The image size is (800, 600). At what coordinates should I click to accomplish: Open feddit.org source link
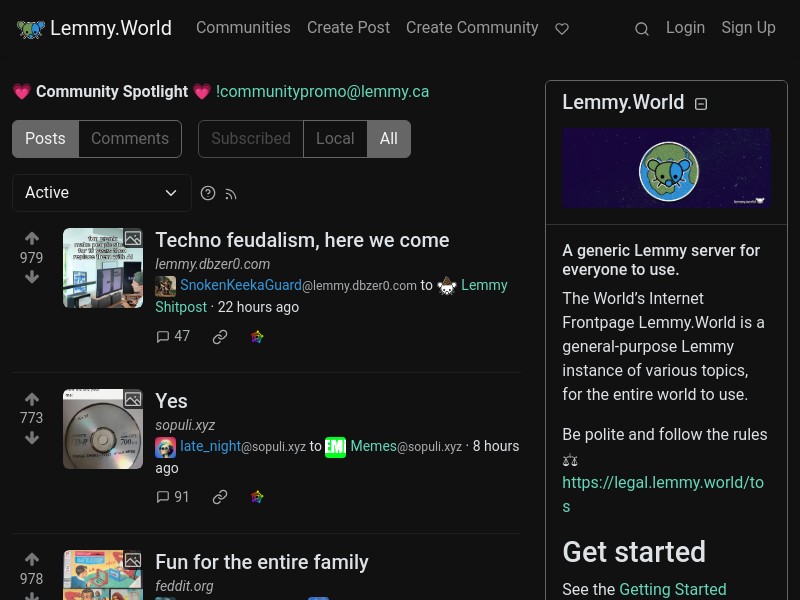click(184, 586)
